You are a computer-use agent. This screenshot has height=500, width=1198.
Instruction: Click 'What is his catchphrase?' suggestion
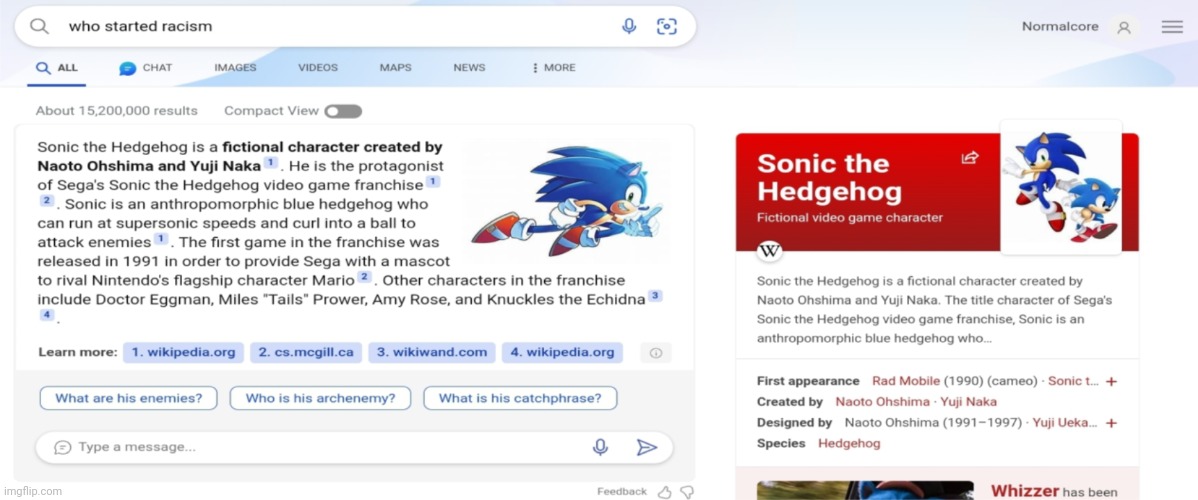tap(520, 398)
